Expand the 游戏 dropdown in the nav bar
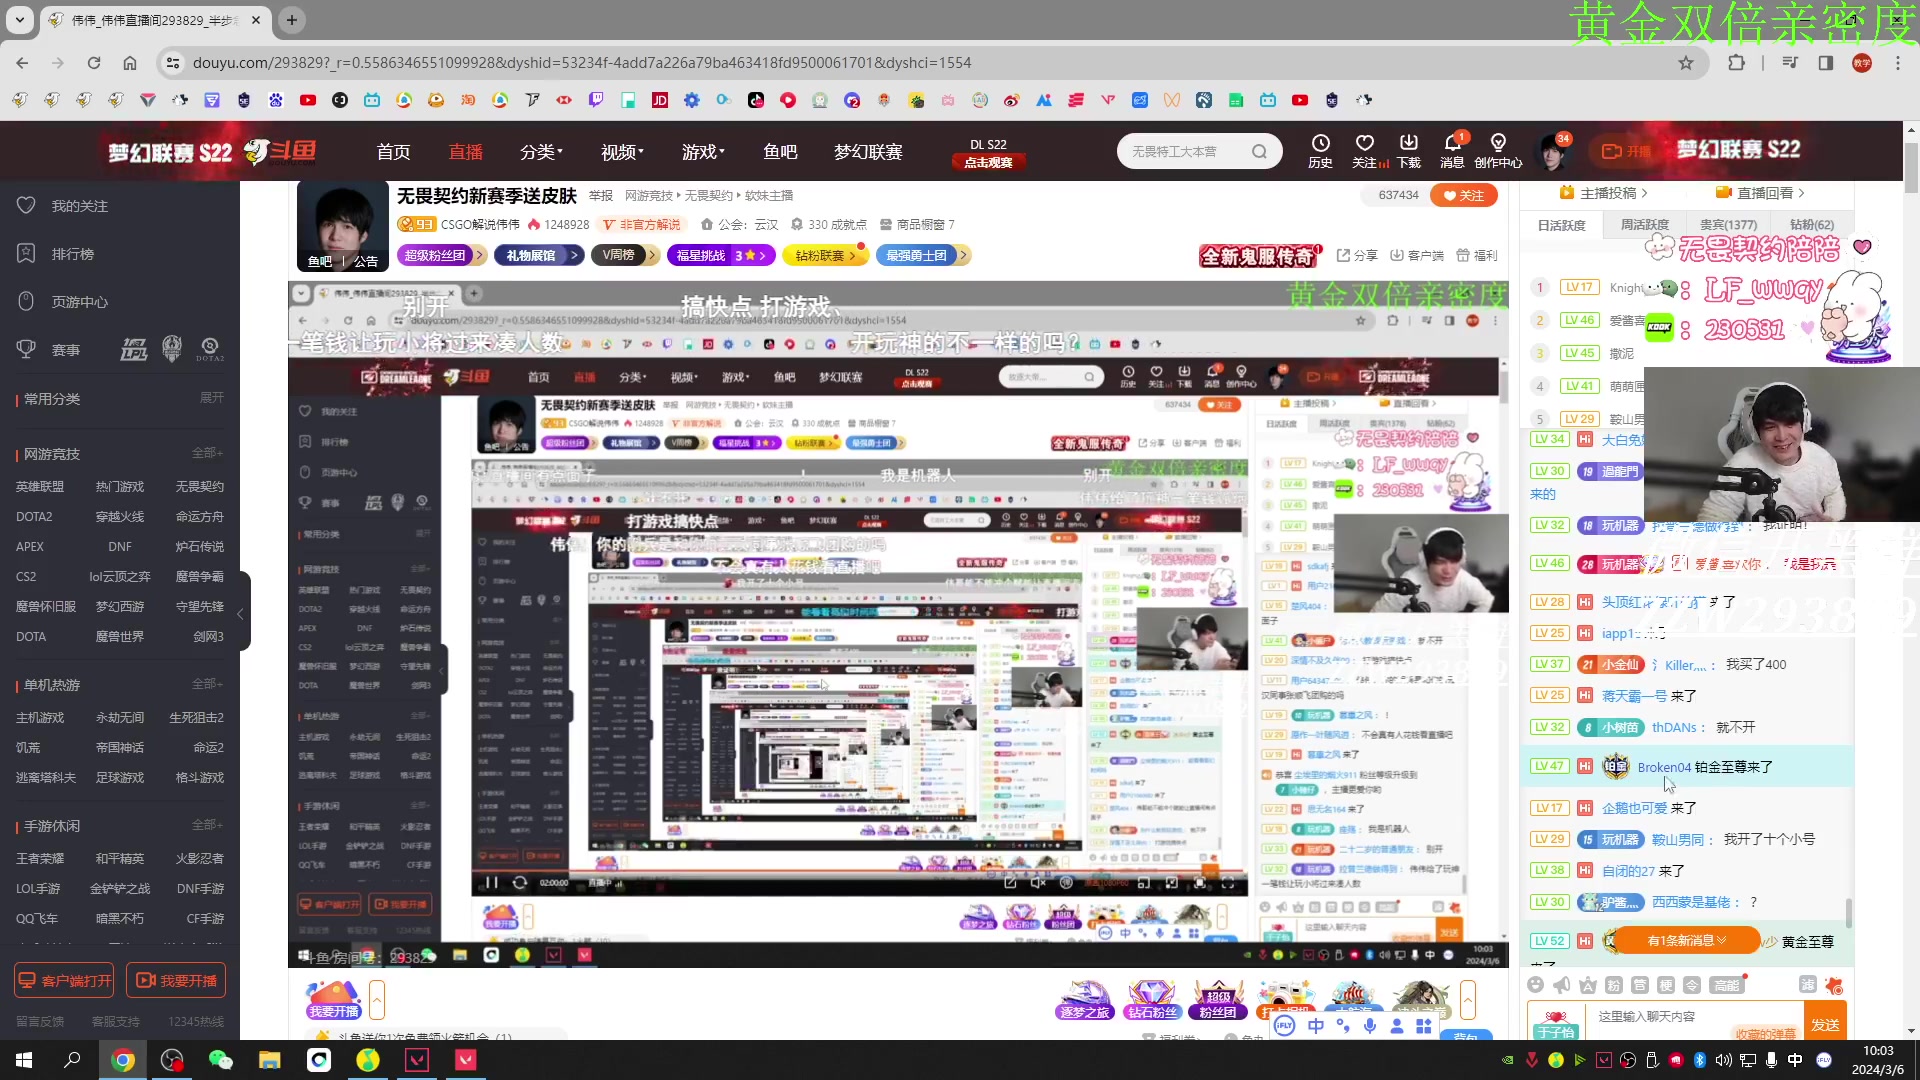 (x=703, y=152)
